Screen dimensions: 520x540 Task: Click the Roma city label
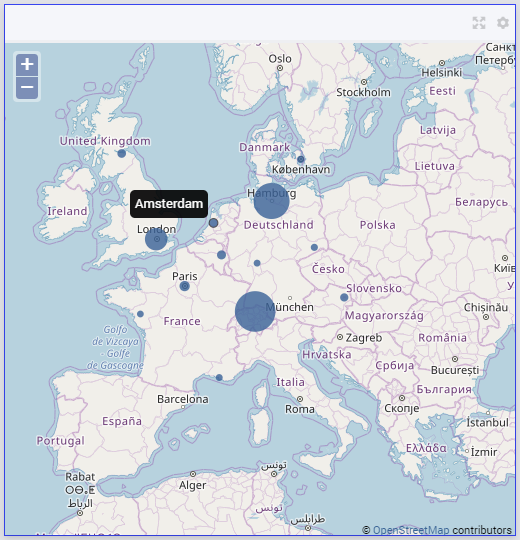coord(300,409)
